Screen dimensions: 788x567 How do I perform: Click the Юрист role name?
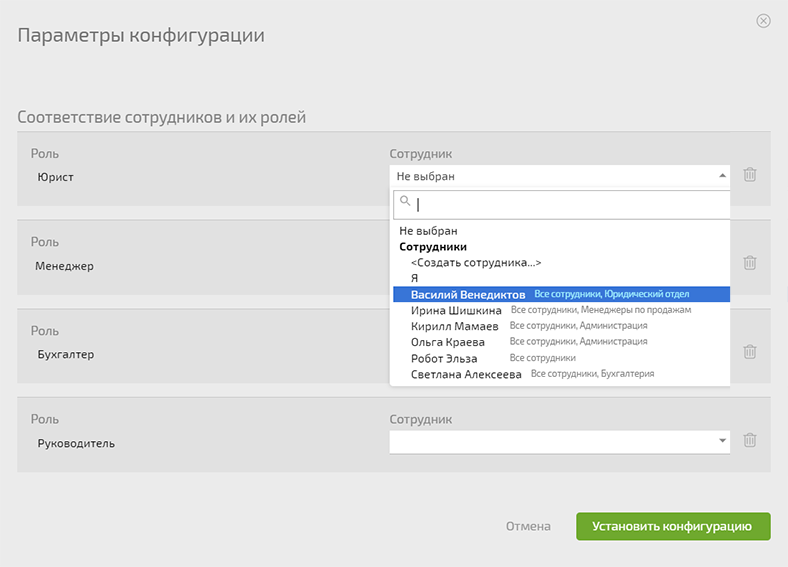click(x=55, y=177)
